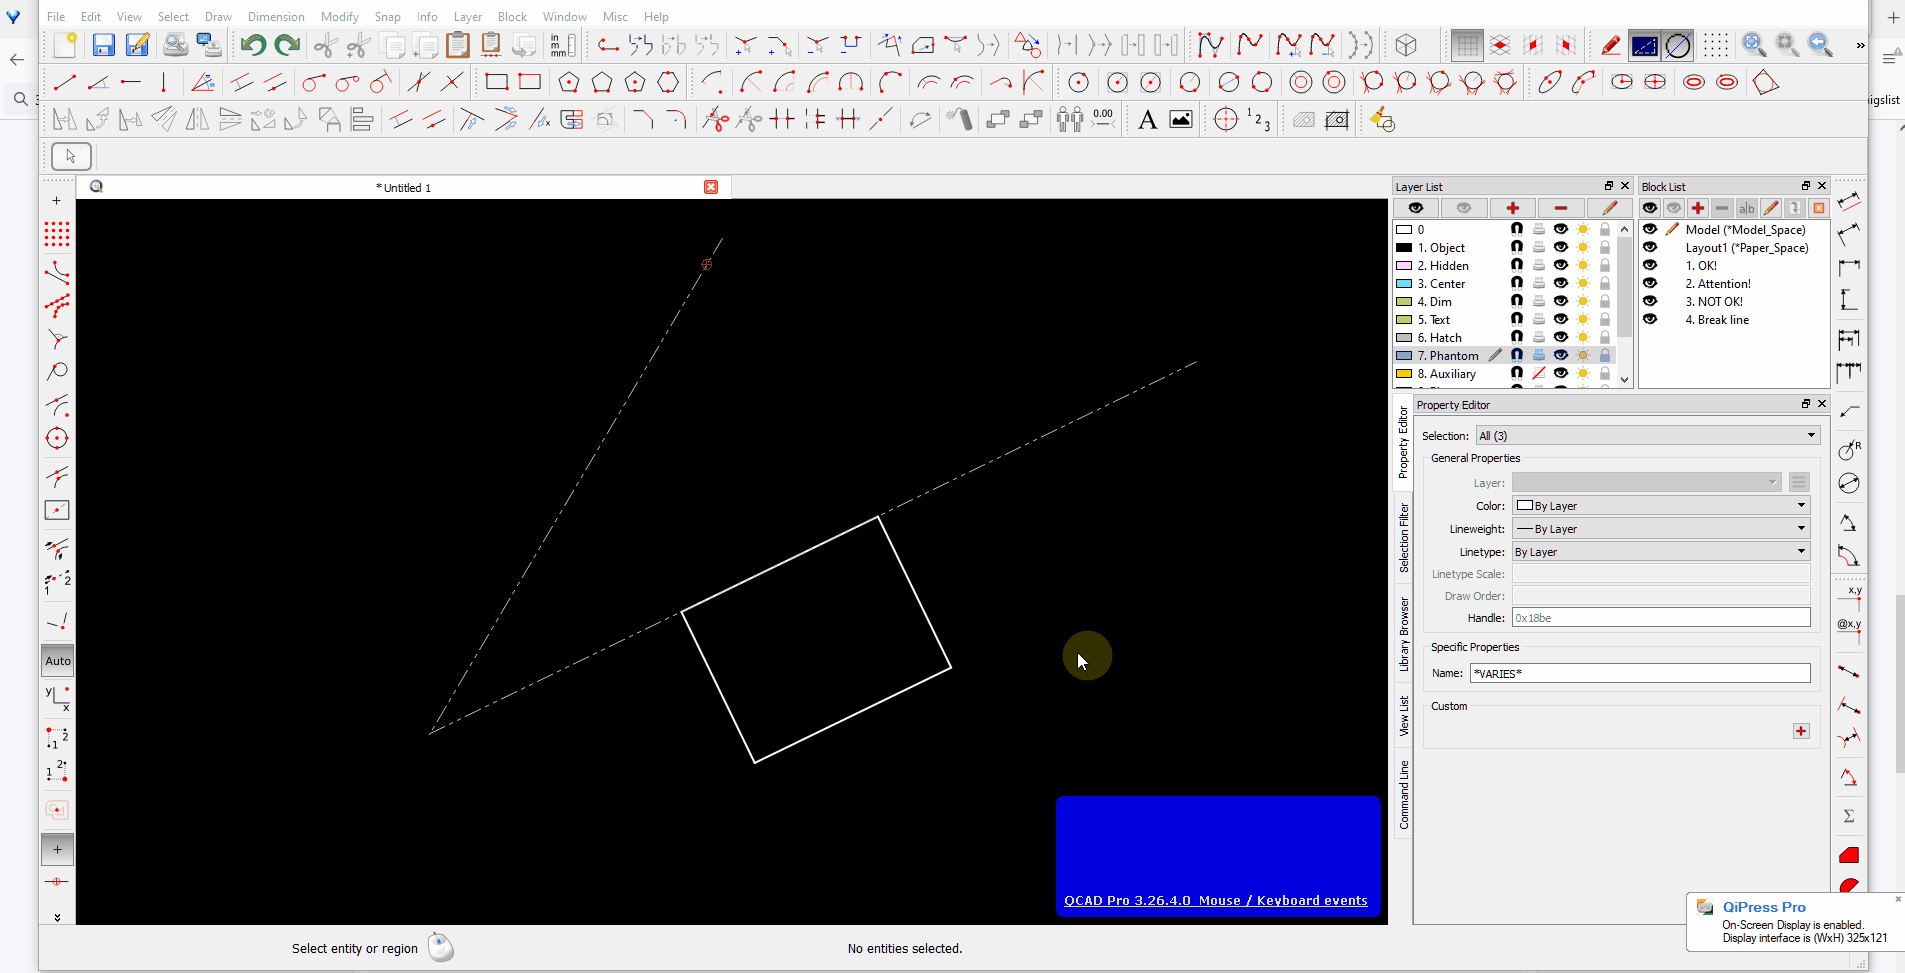1905x973 pixels.
Task: Switch to the Library Browser tab
Action: pyautogui.click(x=1403, y=634)
